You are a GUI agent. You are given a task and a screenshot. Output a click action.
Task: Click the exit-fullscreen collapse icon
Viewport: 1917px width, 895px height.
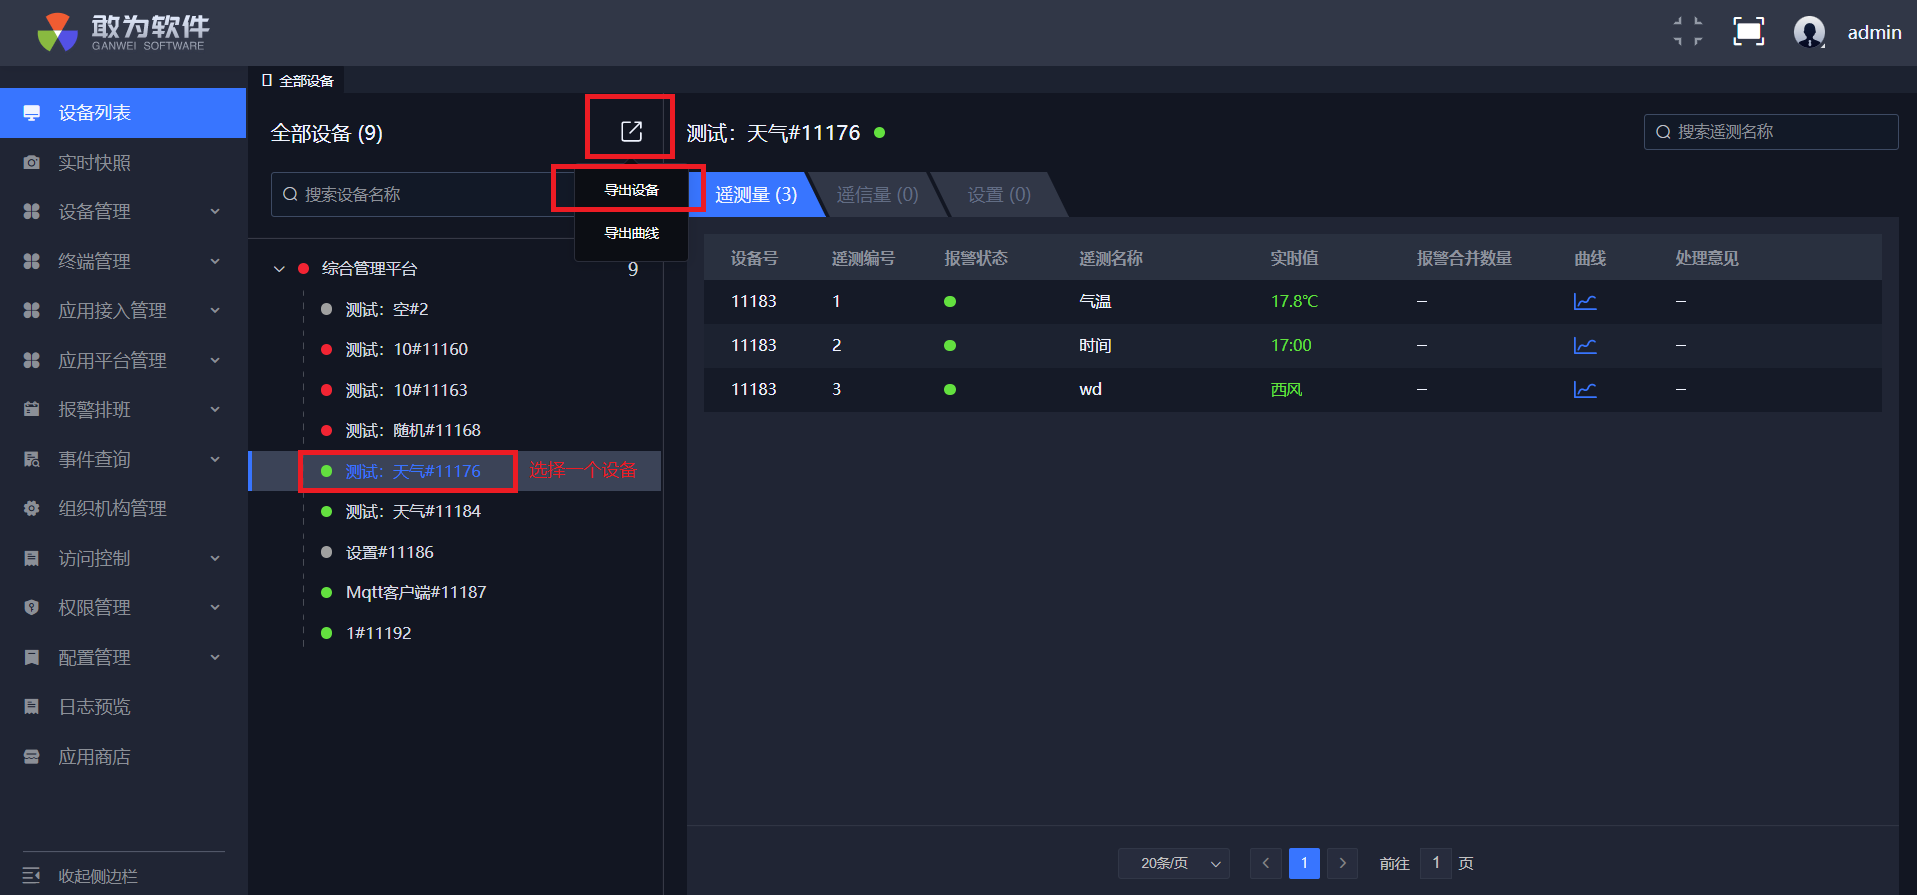[1688, 31]
